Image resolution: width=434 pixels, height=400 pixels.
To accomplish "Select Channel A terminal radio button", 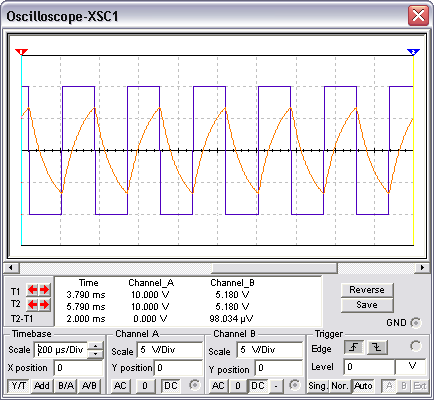I will tap(194, 385).
